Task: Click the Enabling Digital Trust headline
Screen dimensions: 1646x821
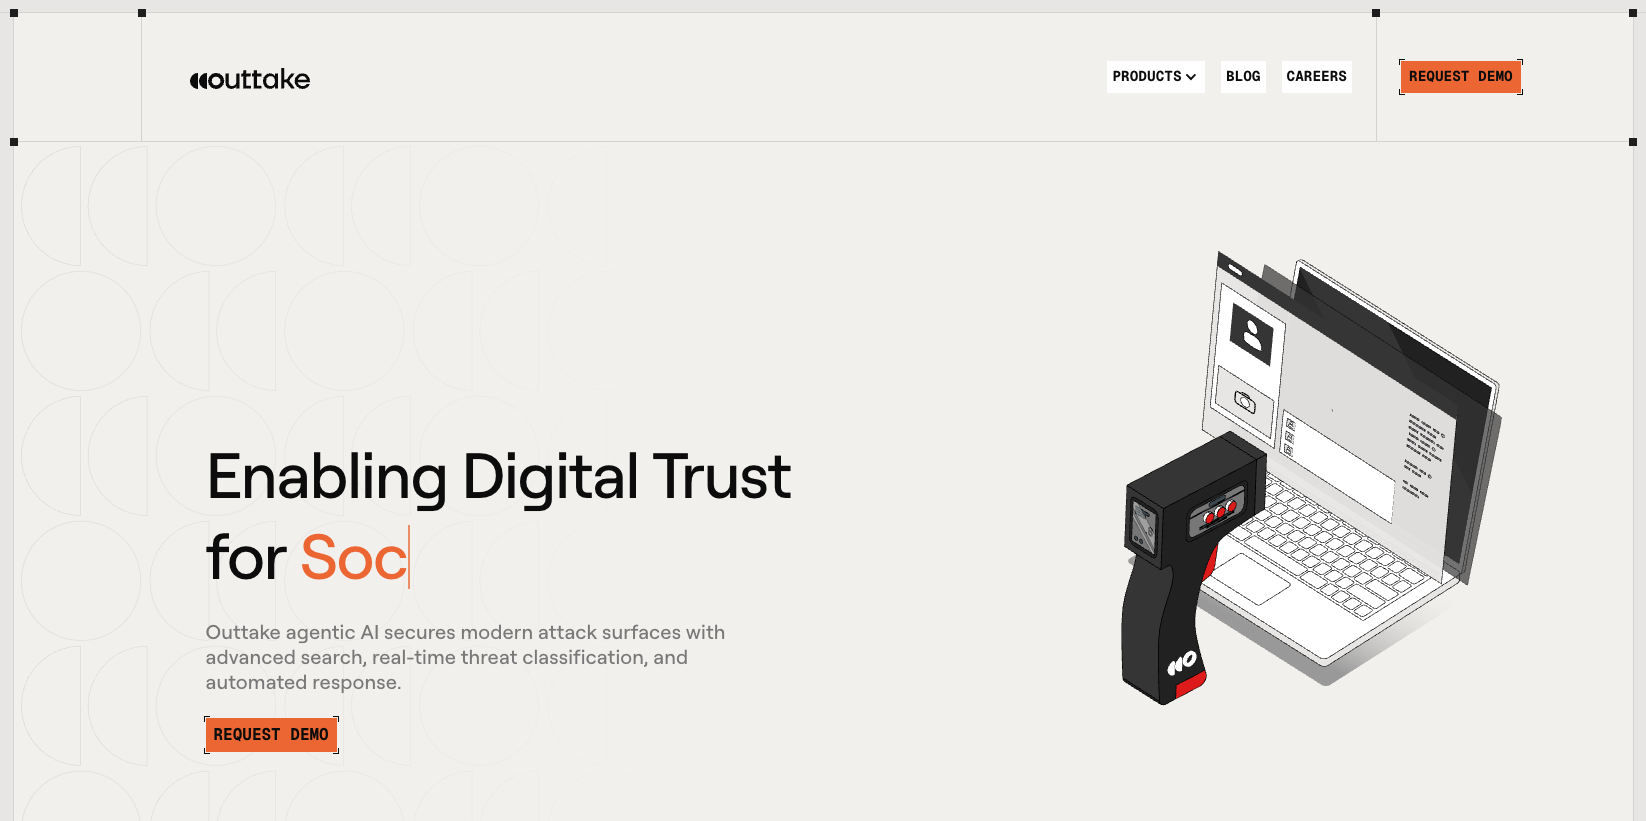Action: pyautogui.click(x=499, y=476)
